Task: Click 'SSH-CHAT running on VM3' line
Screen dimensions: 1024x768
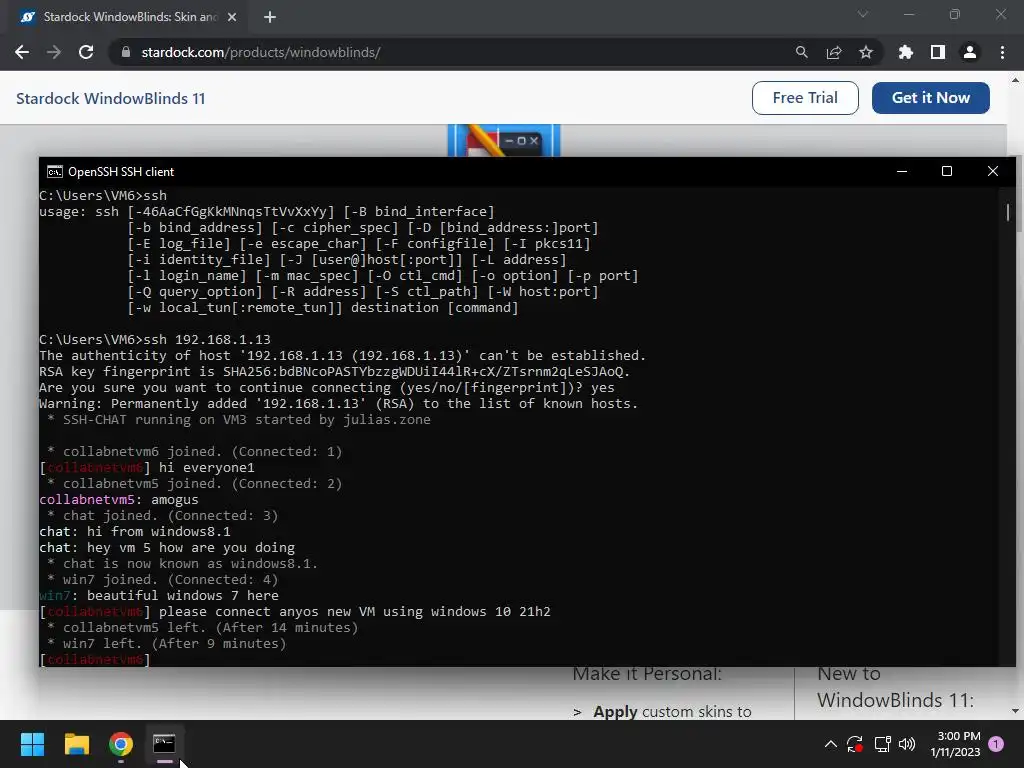Action: click(x=238, y=420)
